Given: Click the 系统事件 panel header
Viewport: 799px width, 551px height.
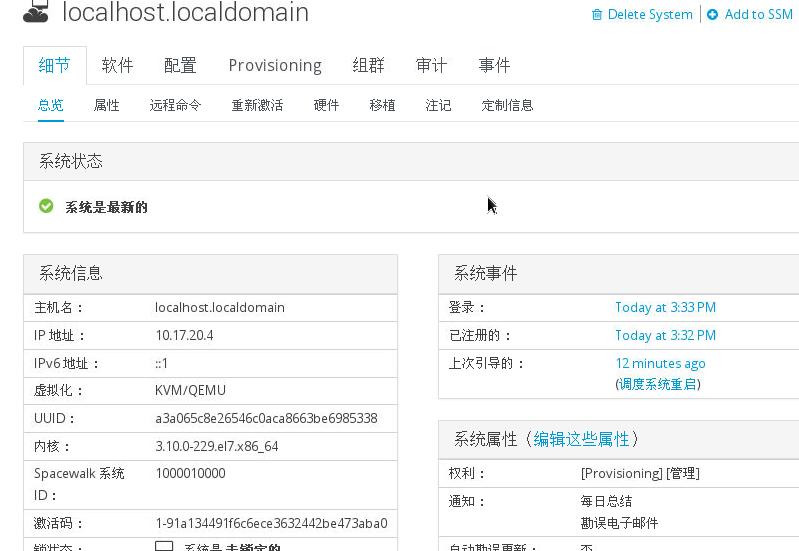Looking at the screenshot, I should [619, 274].
